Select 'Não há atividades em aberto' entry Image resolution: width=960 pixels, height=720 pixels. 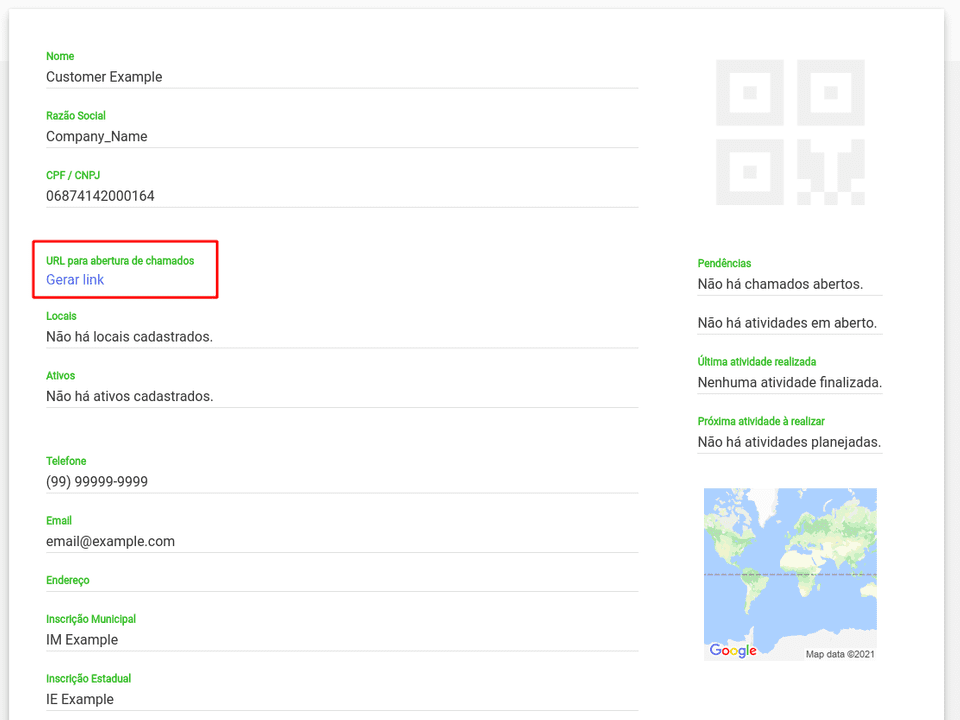785,322
